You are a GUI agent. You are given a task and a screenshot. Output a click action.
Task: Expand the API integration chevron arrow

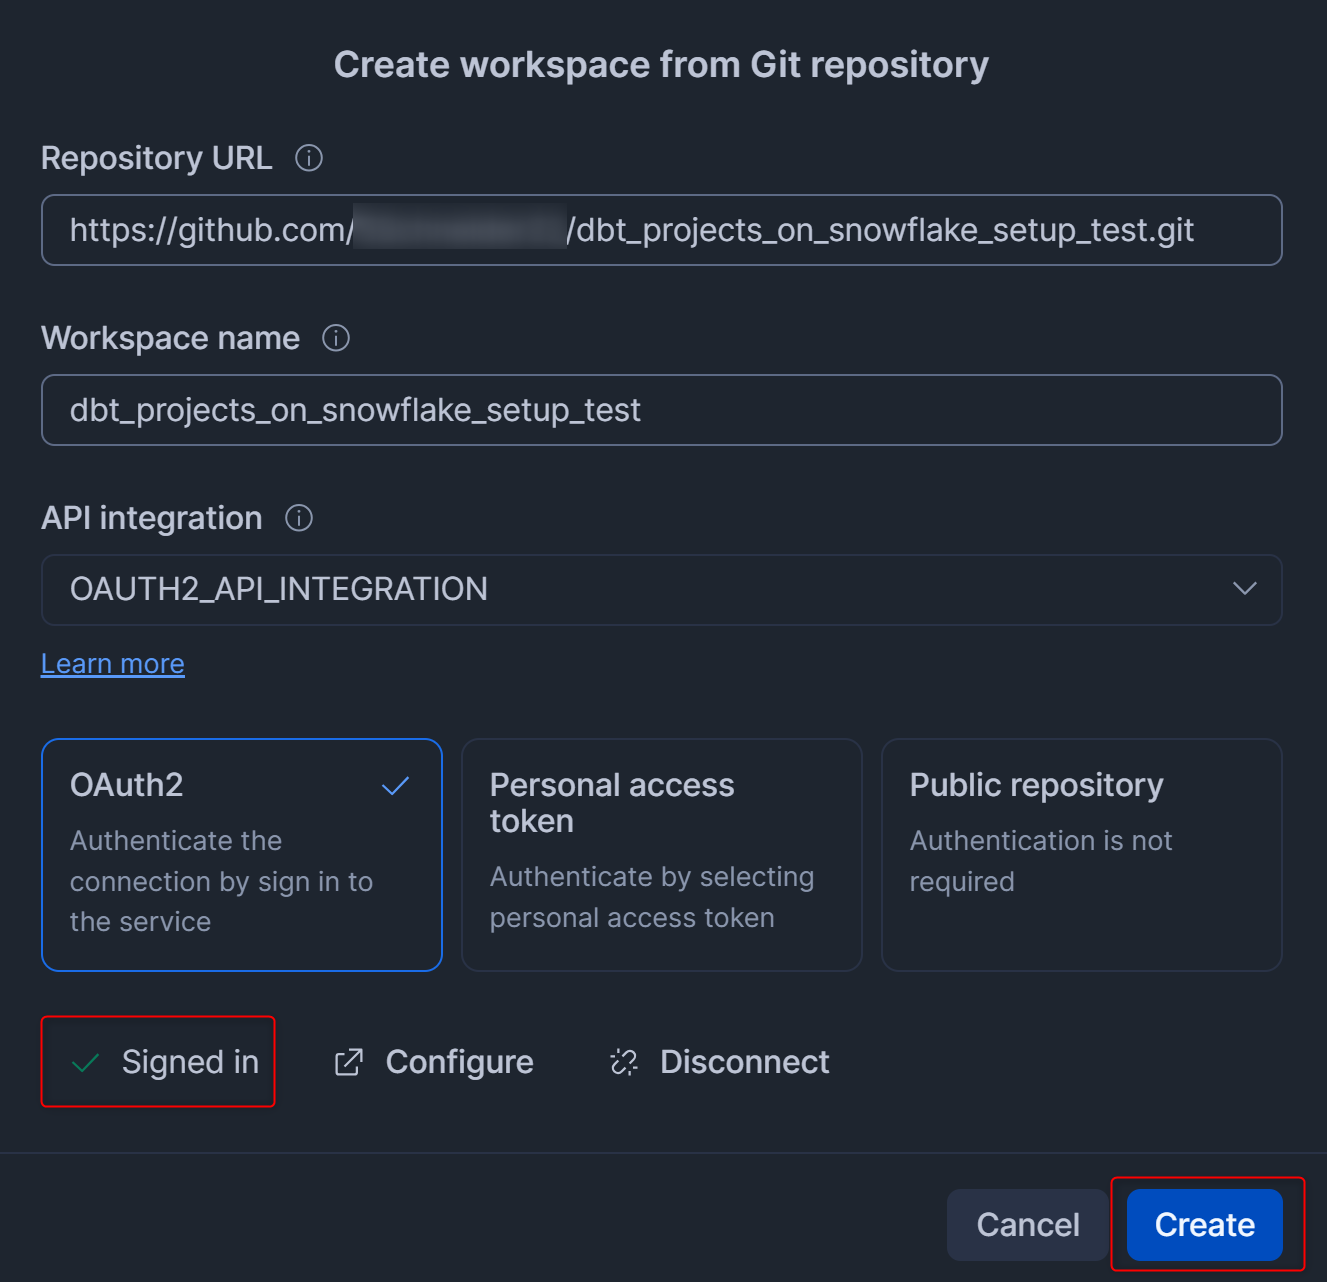pyautogui.click(x=1244, y=589)
